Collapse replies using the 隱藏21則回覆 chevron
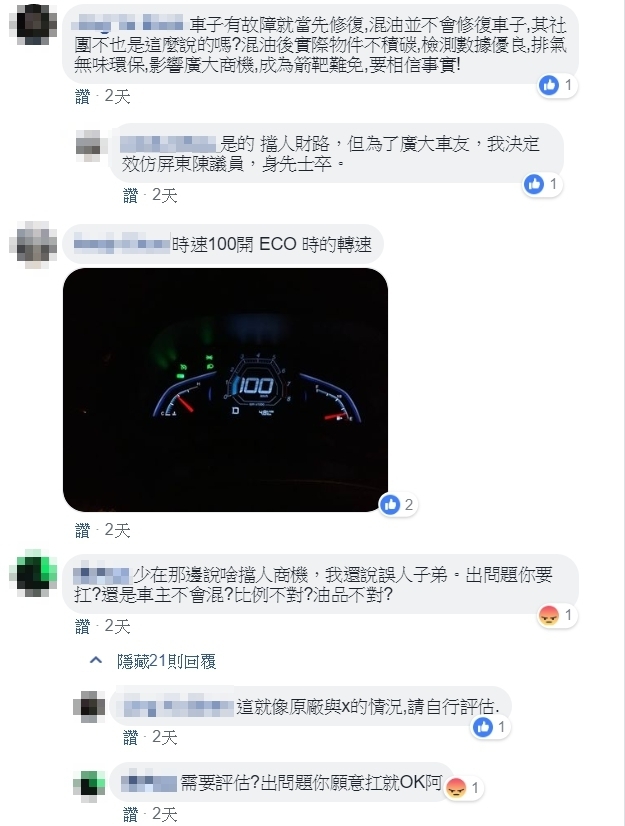 (x=96, y=661)
